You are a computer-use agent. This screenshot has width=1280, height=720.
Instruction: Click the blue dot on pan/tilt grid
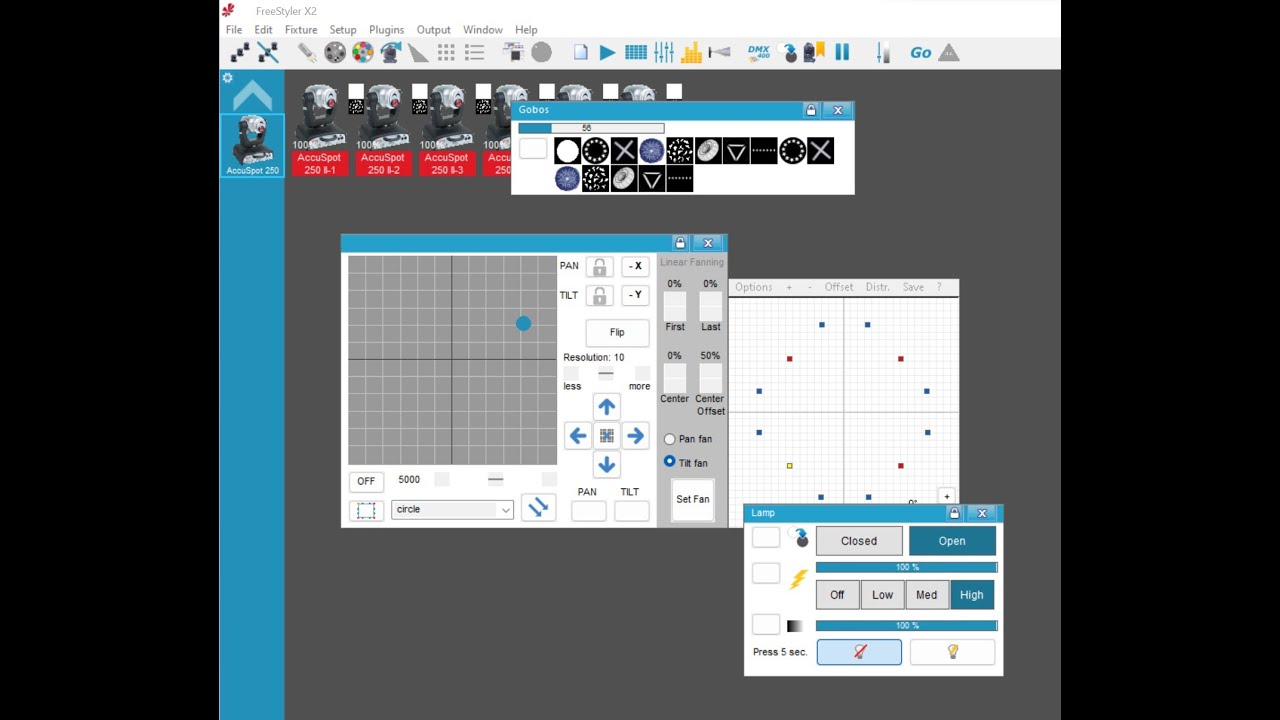523,324
